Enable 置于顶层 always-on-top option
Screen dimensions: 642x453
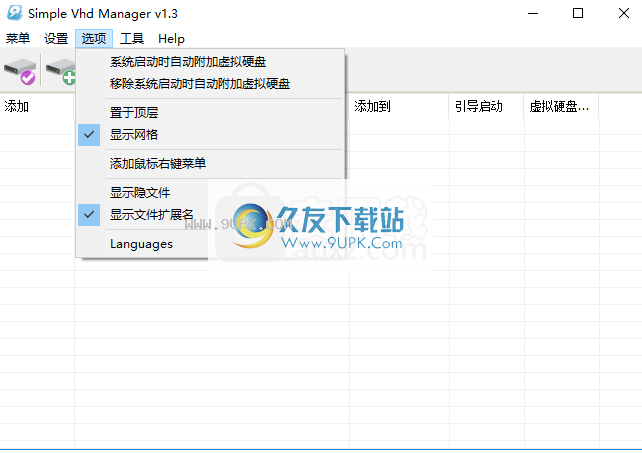point(210,112)
